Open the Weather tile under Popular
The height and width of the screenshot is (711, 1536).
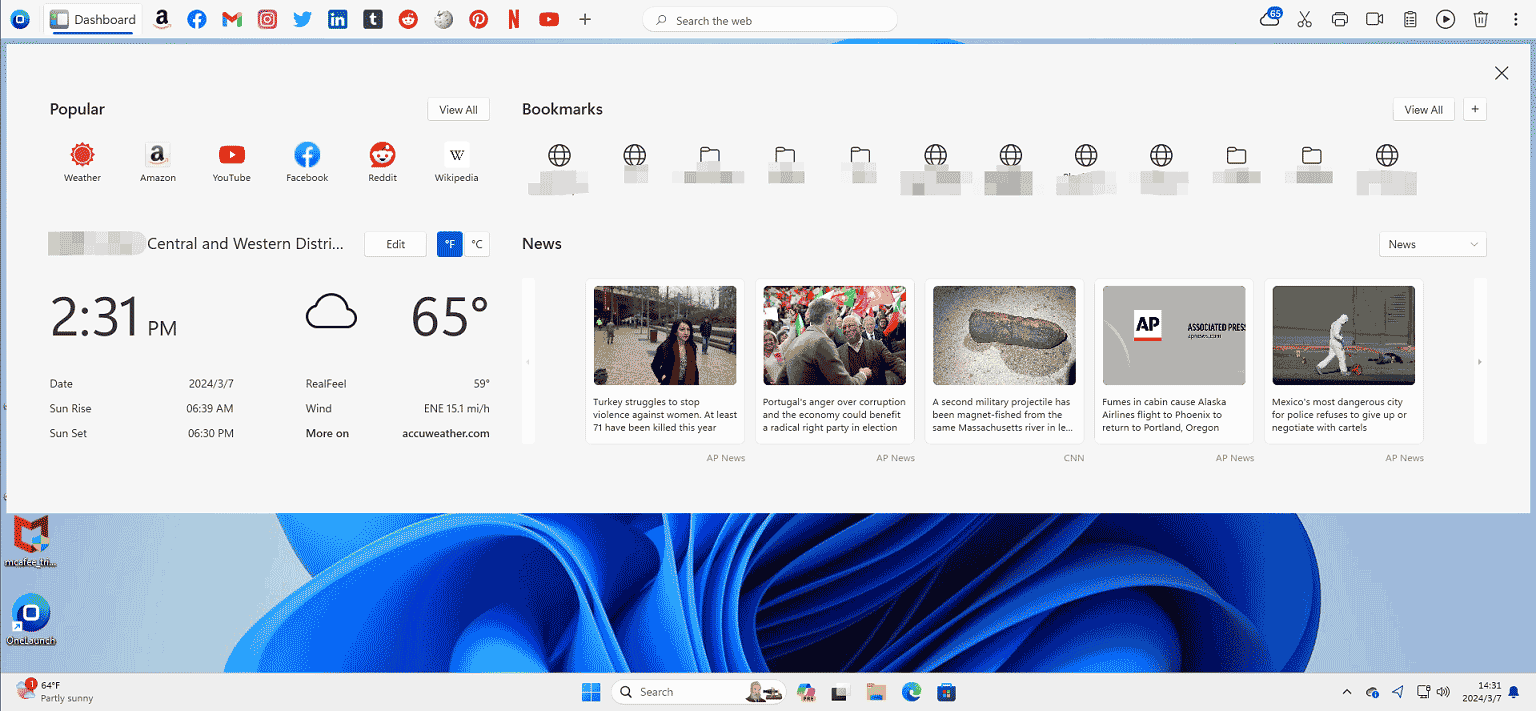82,162
